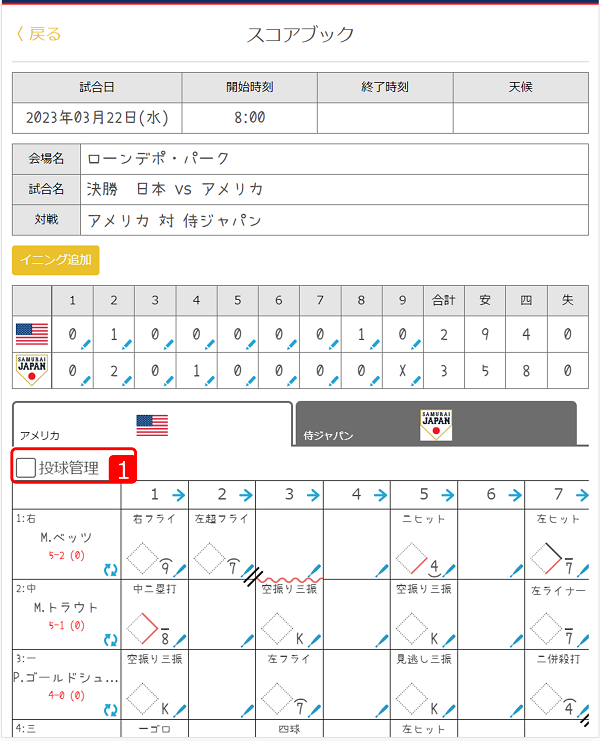Image resolution: width=600 pixels, height=741 pixels.
Task: Open inning 4 column arrow
Action: click(380, 495)
